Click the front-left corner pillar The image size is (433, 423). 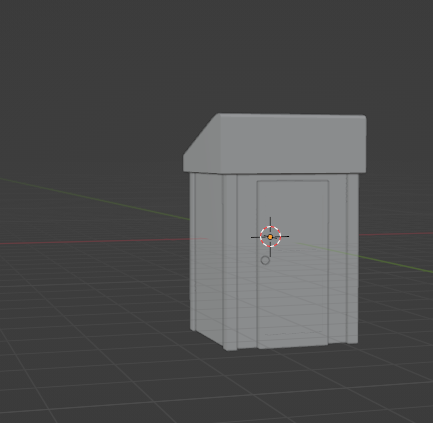[x=230, y=262]
